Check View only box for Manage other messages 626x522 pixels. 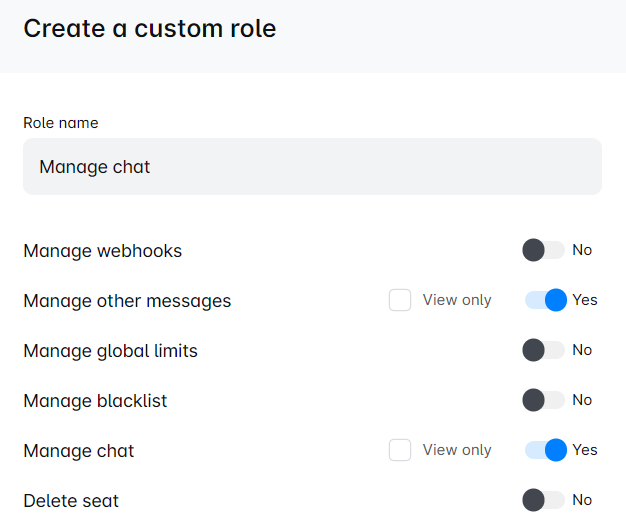coord(400,300)
